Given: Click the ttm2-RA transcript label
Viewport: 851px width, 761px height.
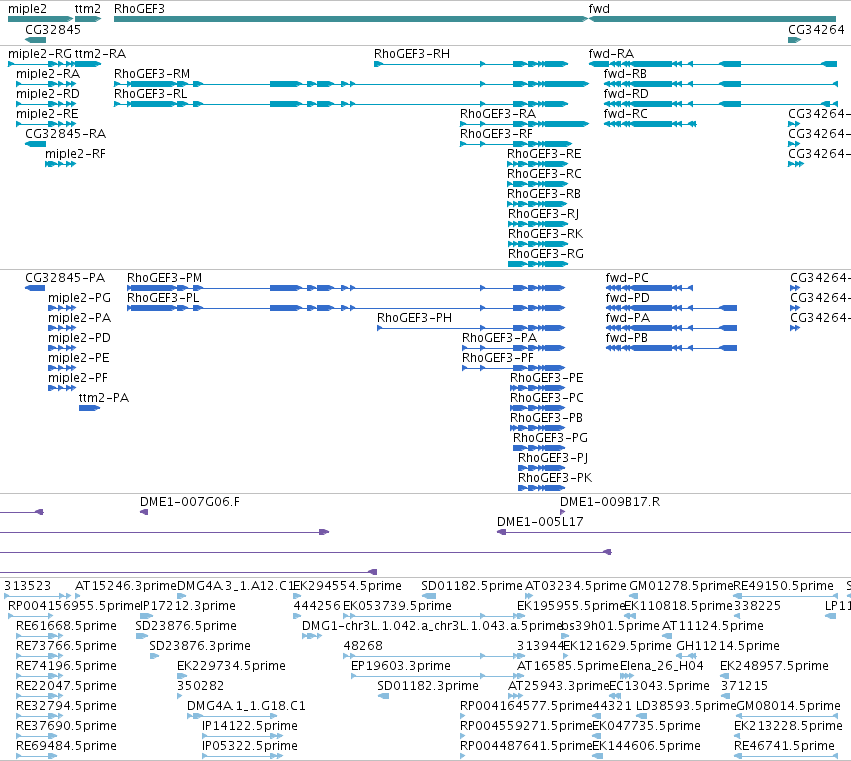Looking at the screenshot, I should click(100, 54).
